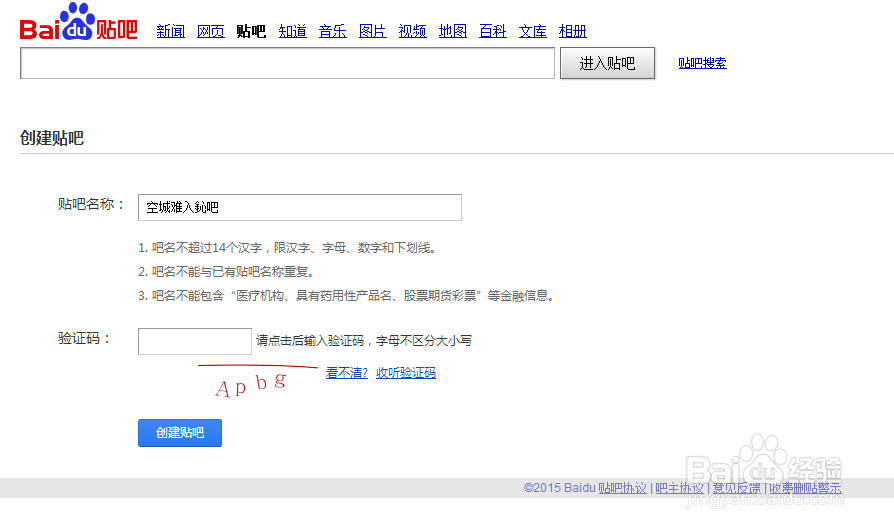Open the 贴吧协议 footer link
894x529 pixels.
(x=623, y=488)
